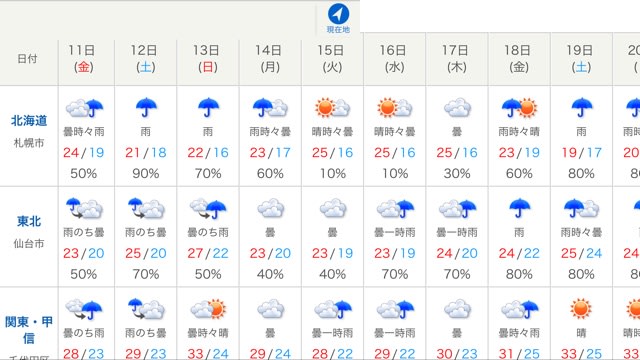Select the 19日 (土) date column header
640x360 pixels.
(x=581, y=59)
